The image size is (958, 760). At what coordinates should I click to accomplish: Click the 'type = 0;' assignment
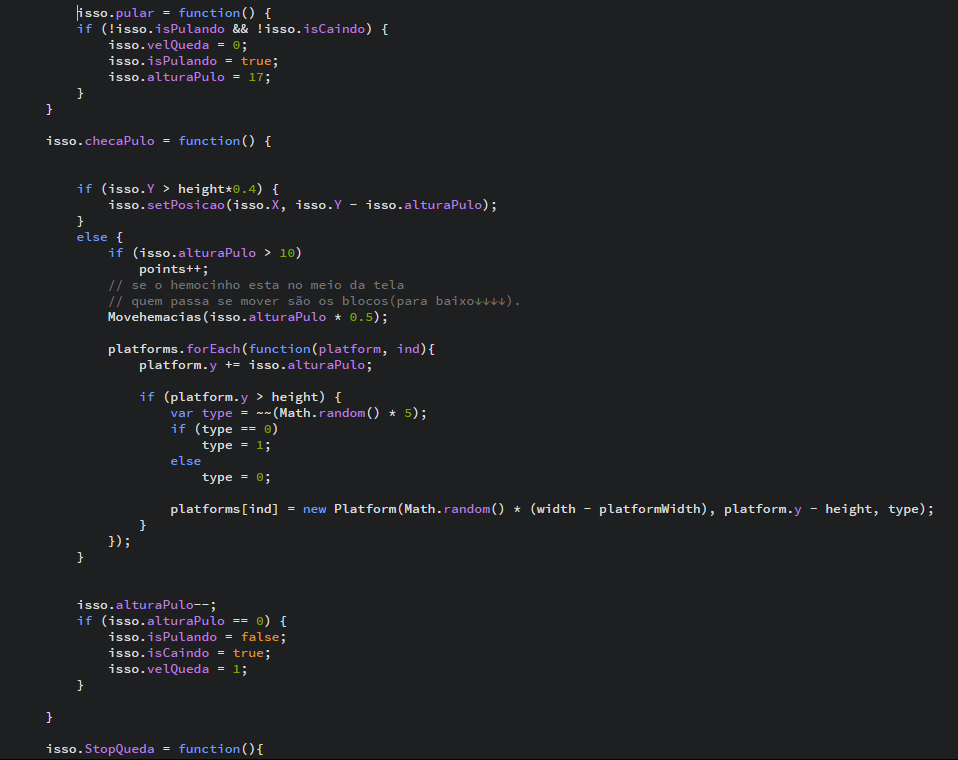[x=236, y=477]
